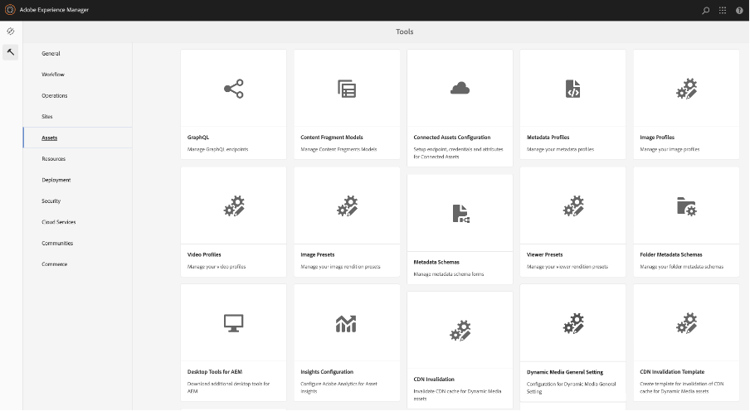This screenshot has width=750, height=411.
Task: Open the GraphQL title link
Action: pyautogui.click(x=198, y=137)
